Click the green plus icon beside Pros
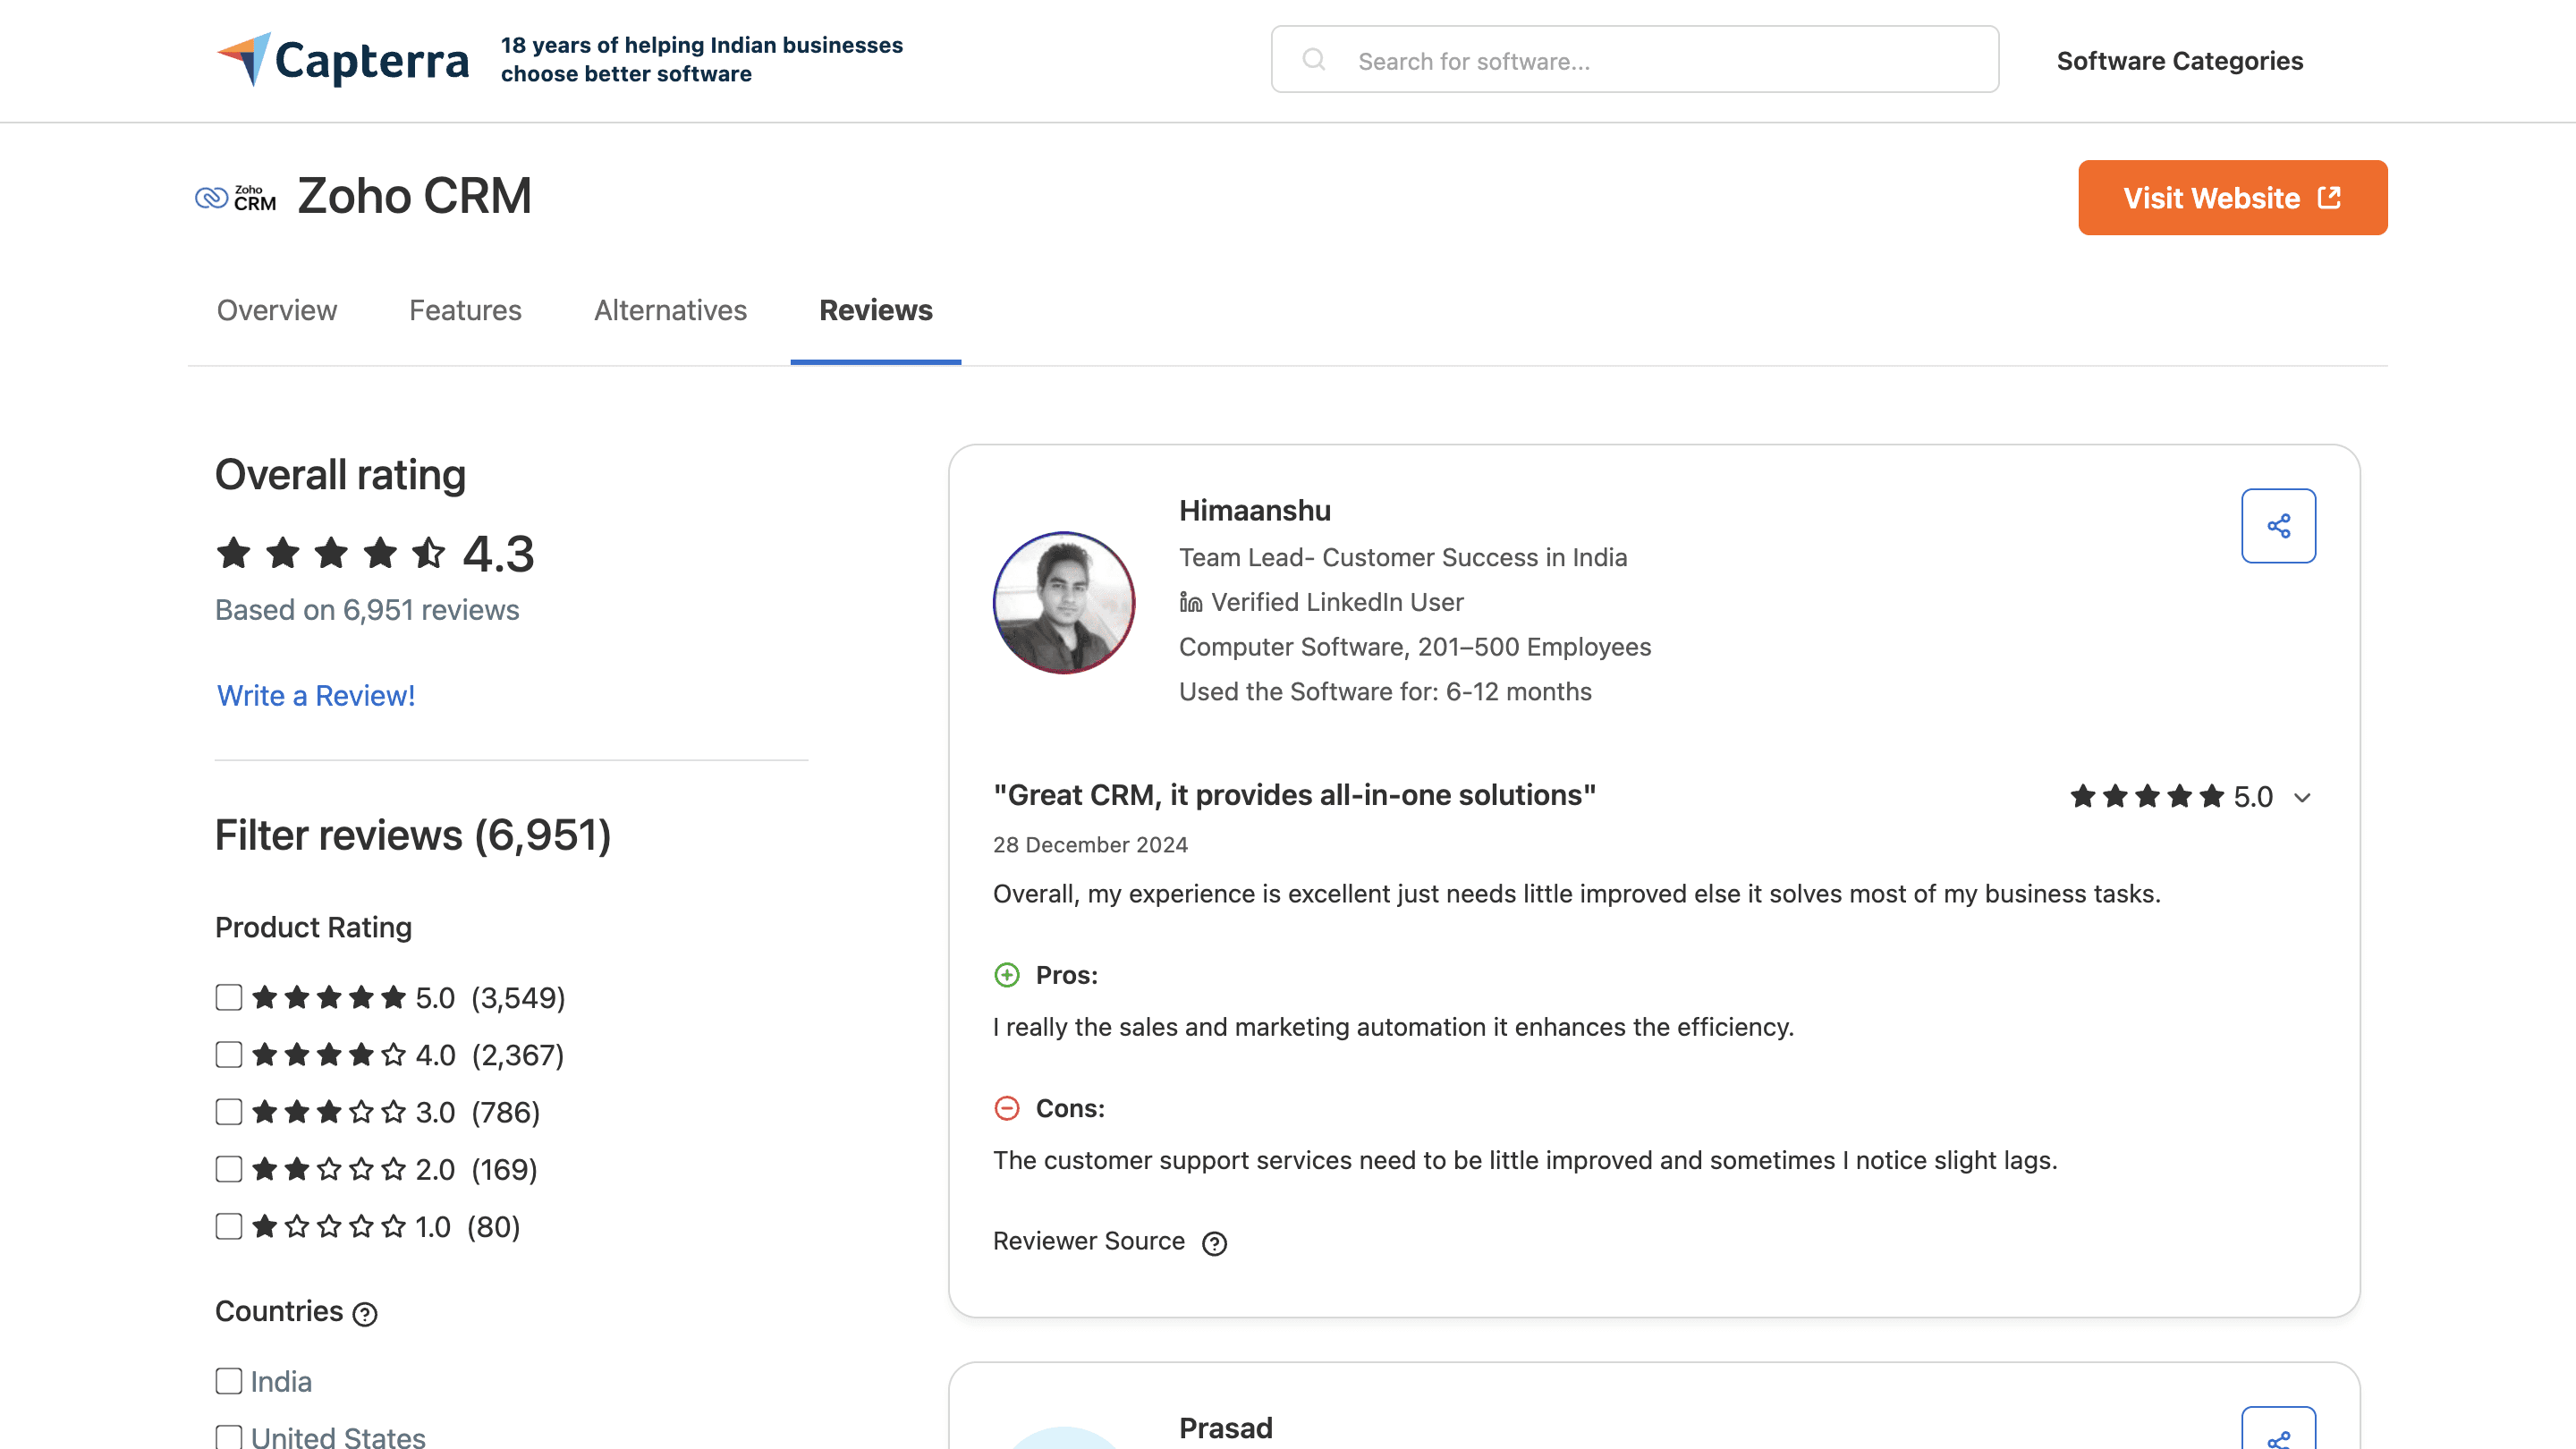Image resolution: width=2576 pixels, height=1449 pixels. tap(1007, 975)
